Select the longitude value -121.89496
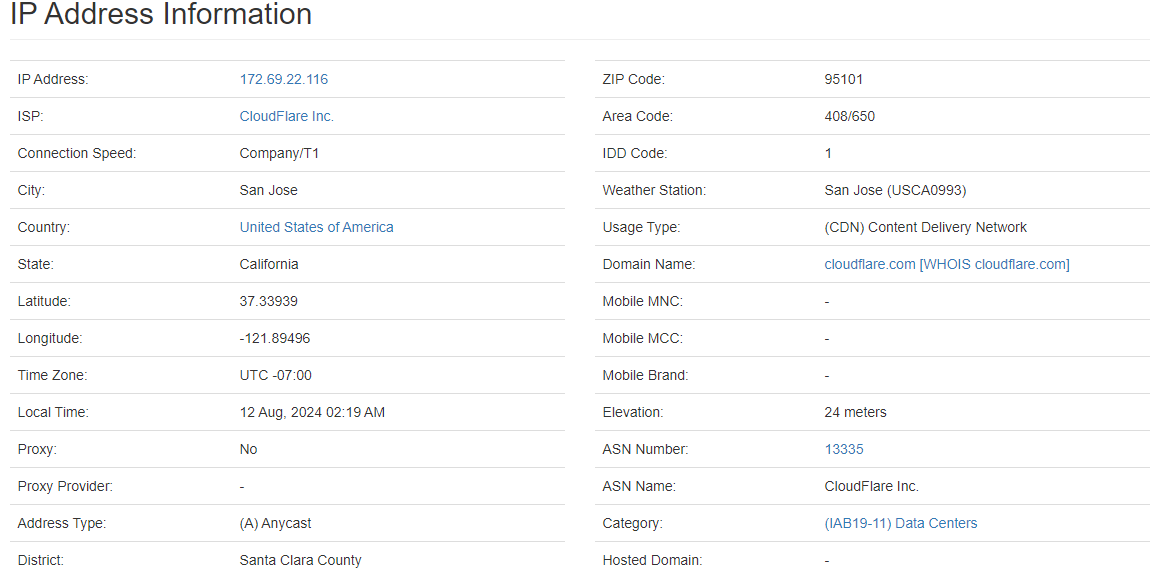Image resolution: width=1163 pixels, height=580 pixels. [x=274, y=339]
